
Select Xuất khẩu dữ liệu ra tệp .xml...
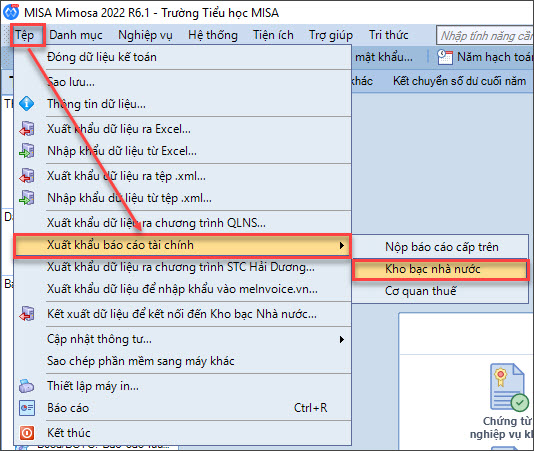click(x=183, y=176)
